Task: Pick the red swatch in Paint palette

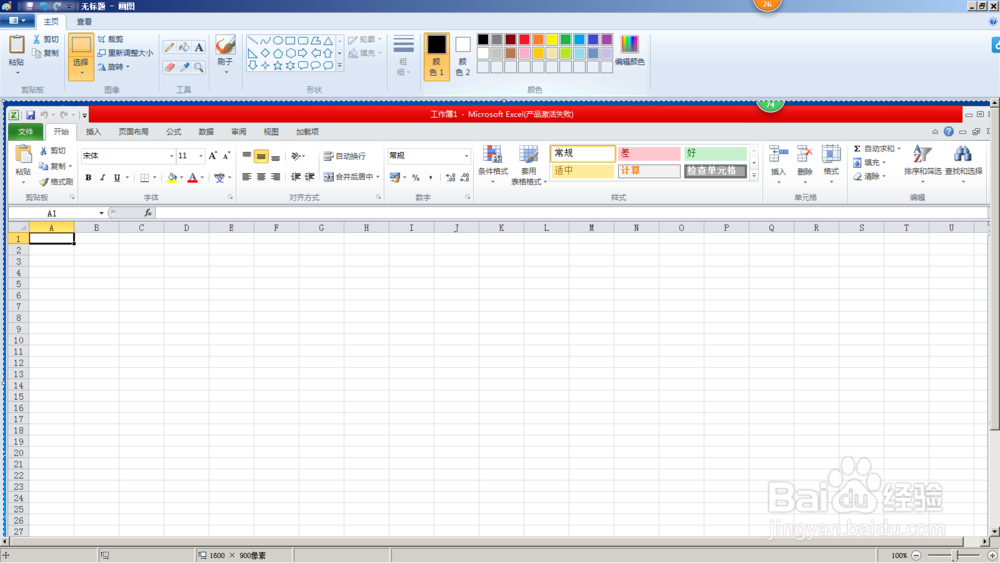Action: point(524,40)
